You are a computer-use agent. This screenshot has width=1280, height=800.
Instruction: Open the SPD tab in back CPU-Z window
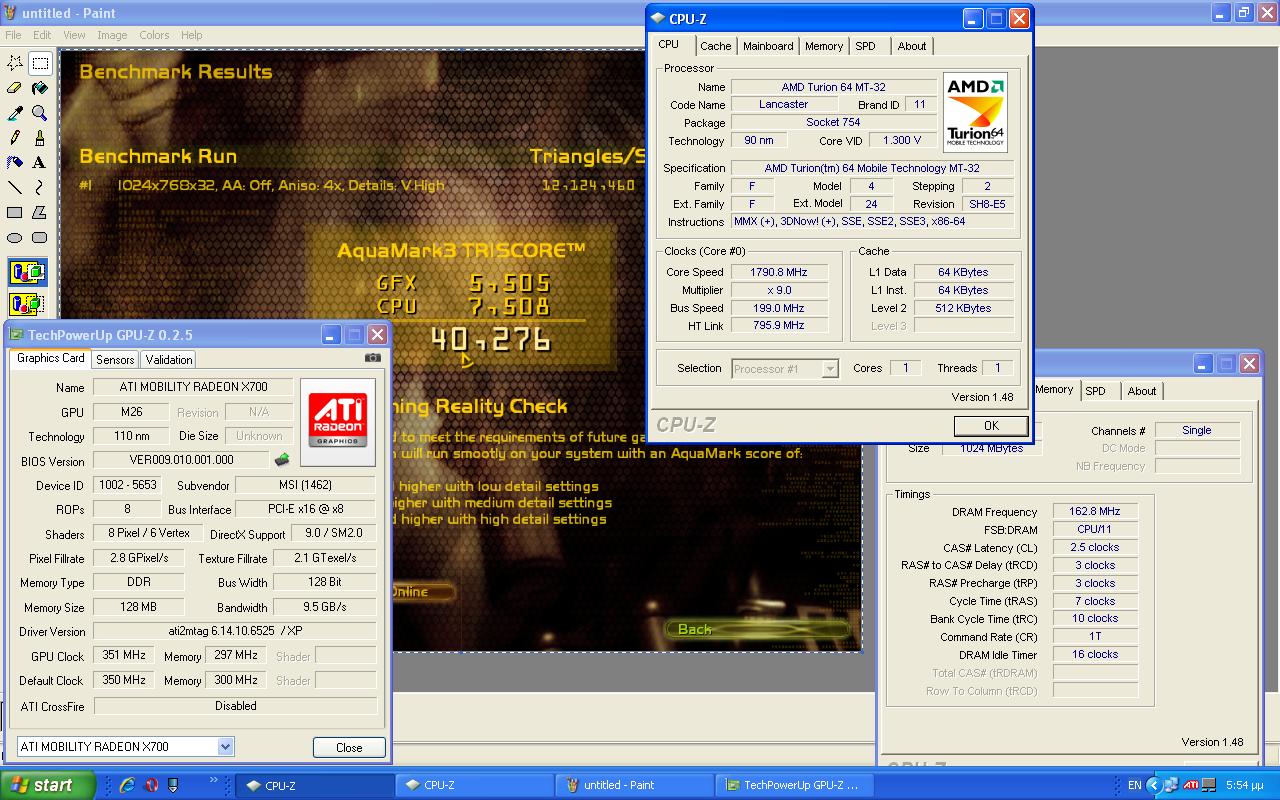click(1096, 391)
